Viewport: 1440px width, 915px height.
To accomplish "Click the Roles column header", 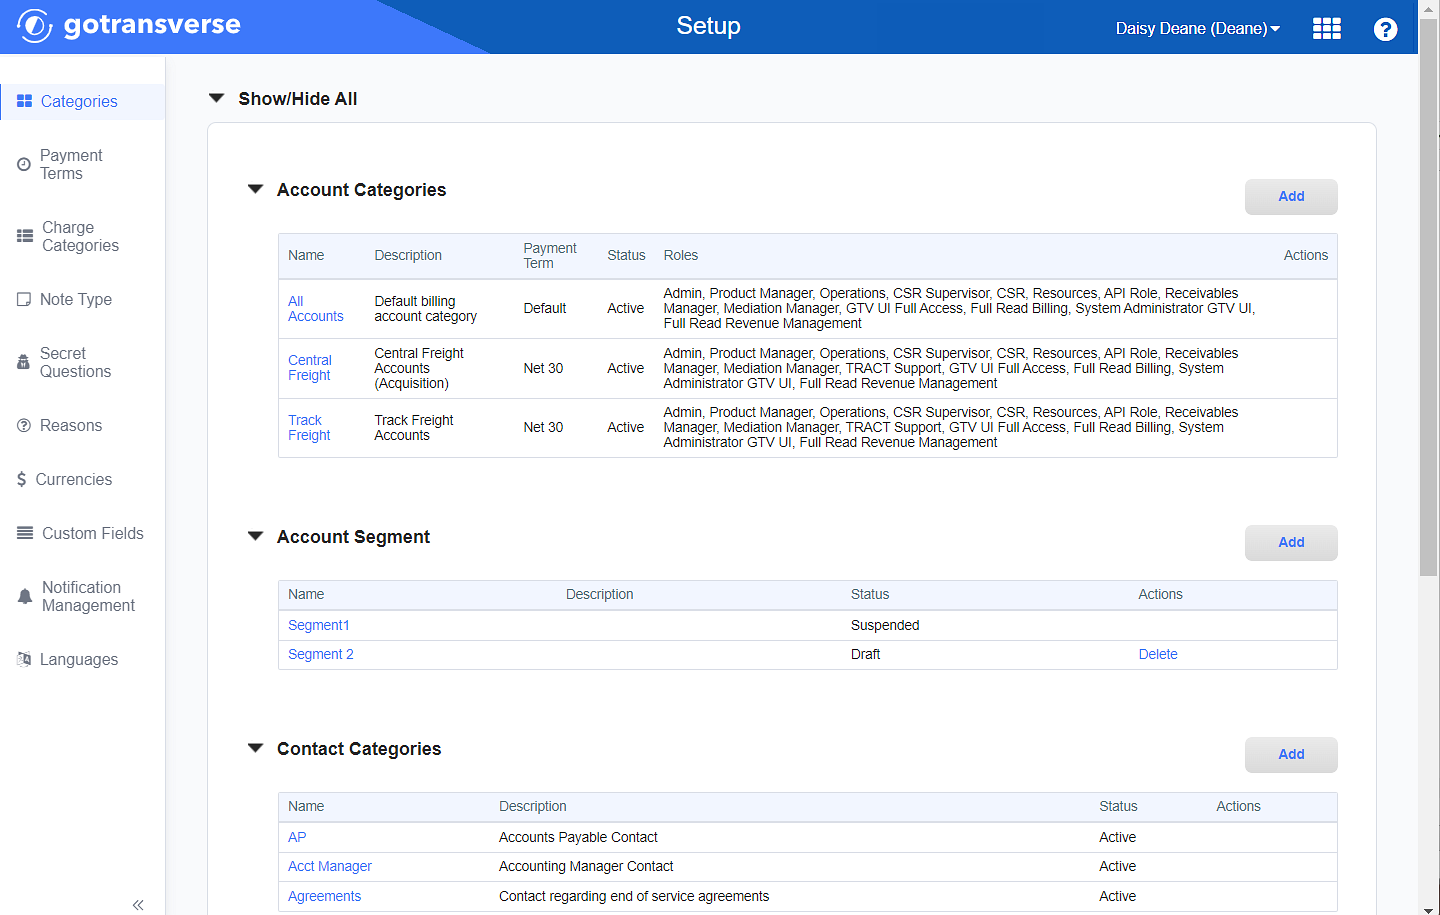I will click(x=681, y=255).
